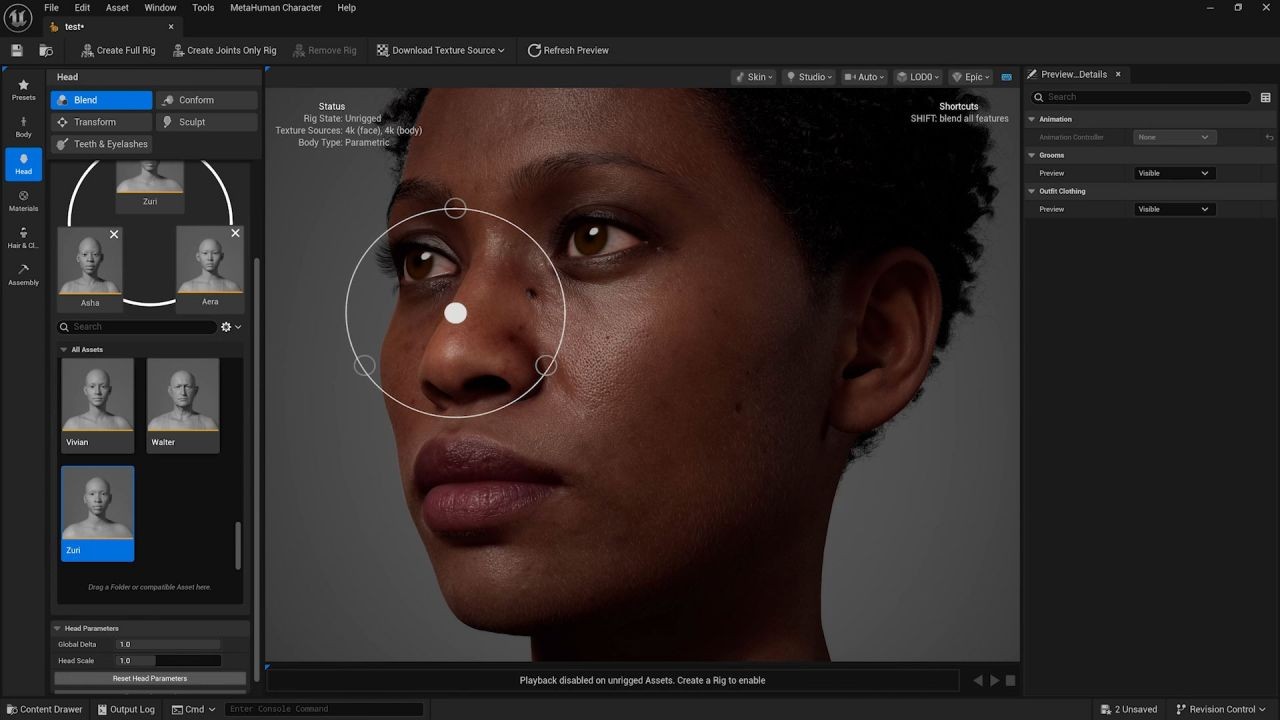Open the Skin view mode dropdown
1280x720 pixels.
(753, 77)
